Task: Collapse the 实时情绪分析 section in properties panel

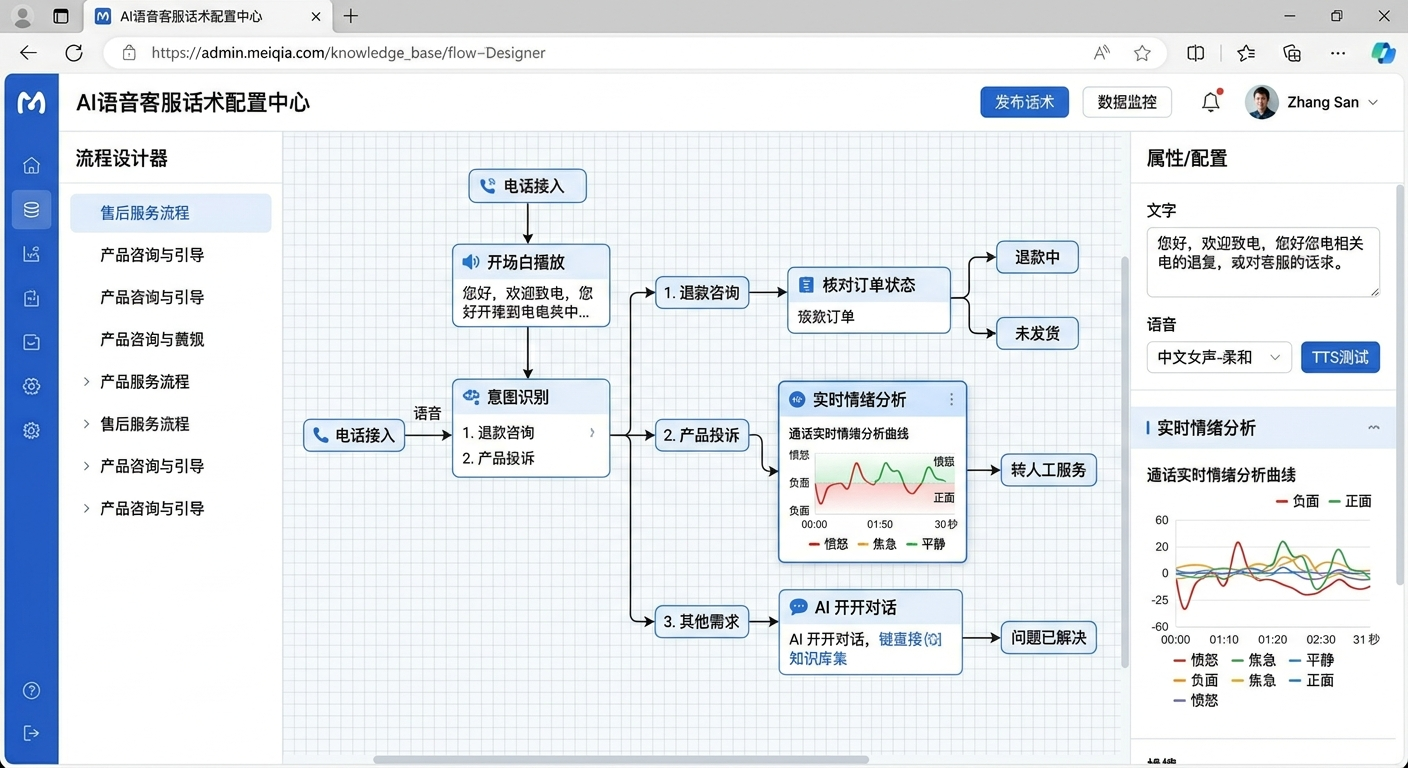Action: (x=1374, y=428)
